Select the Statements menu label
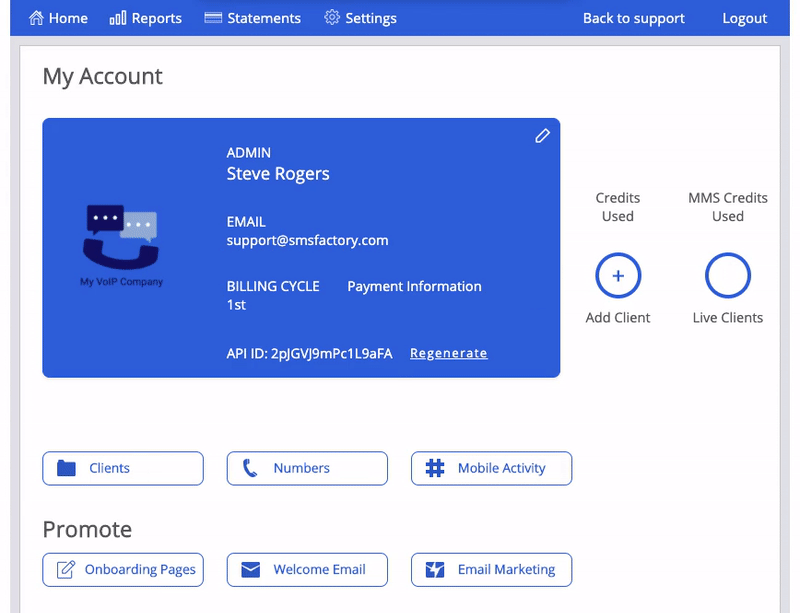 [264, 18]
